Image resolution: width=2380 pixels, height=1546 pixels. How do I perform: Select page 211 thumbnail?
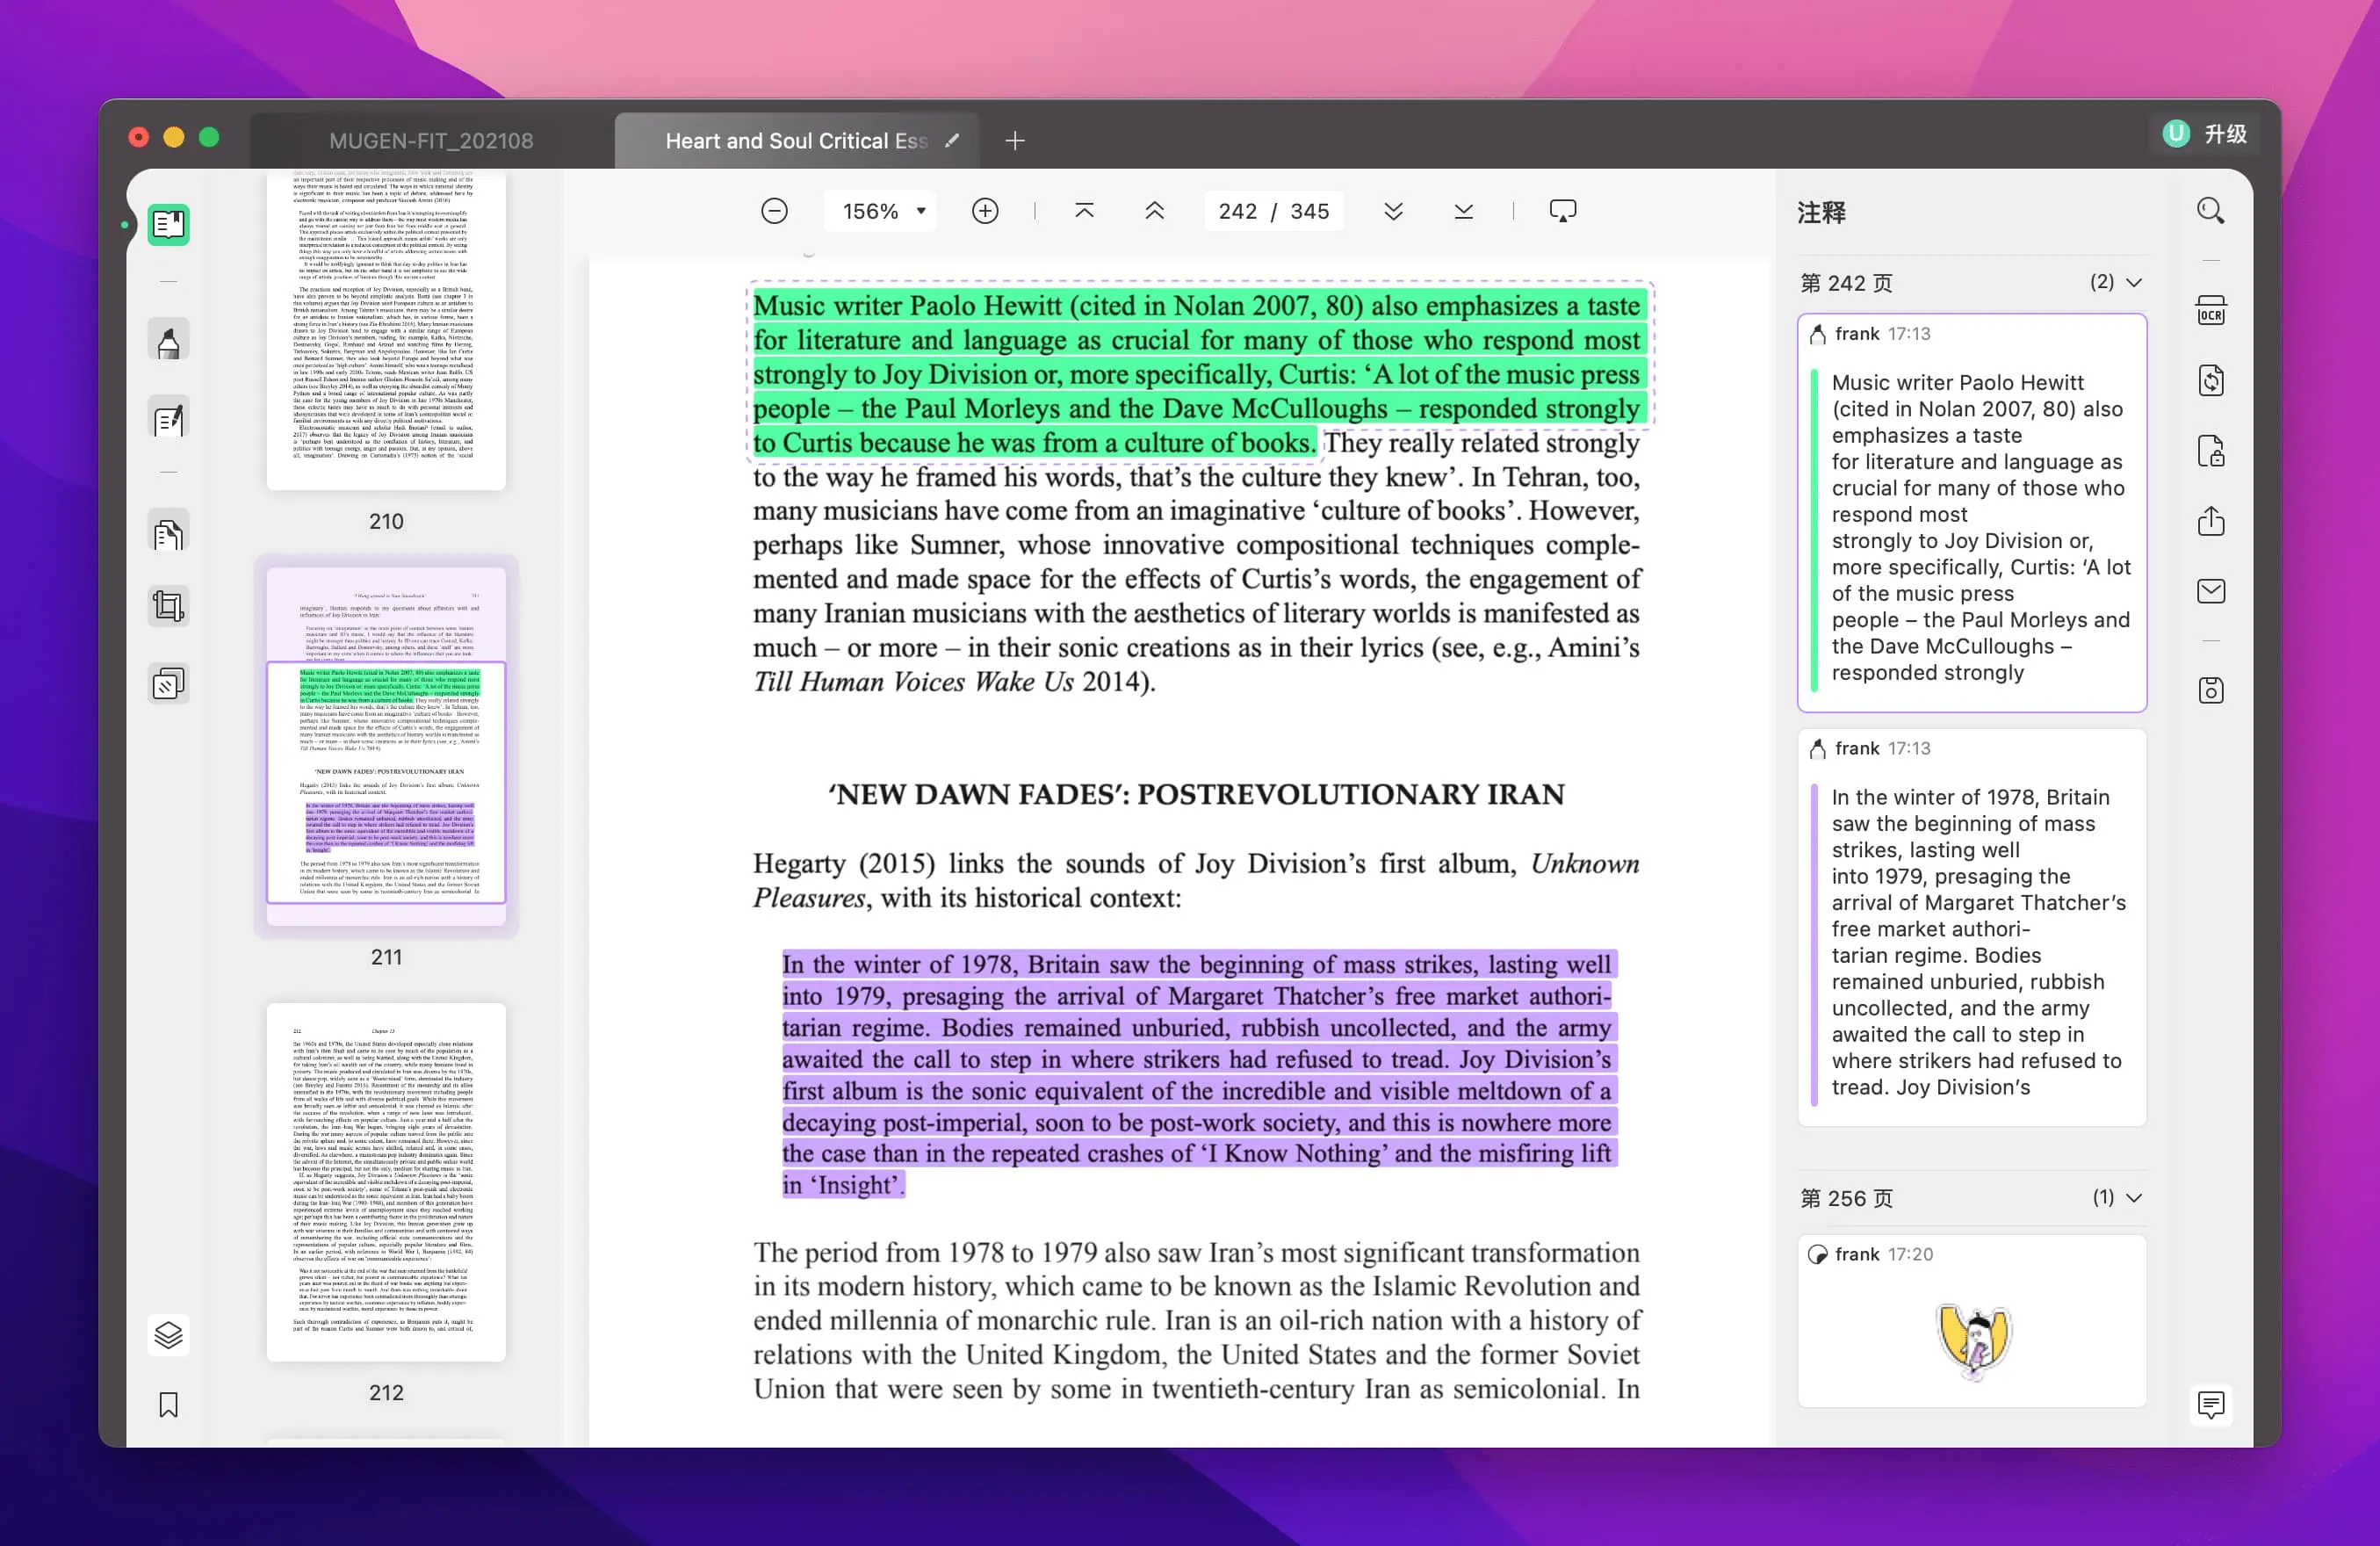pyautogui.click(x=386, y=746)
